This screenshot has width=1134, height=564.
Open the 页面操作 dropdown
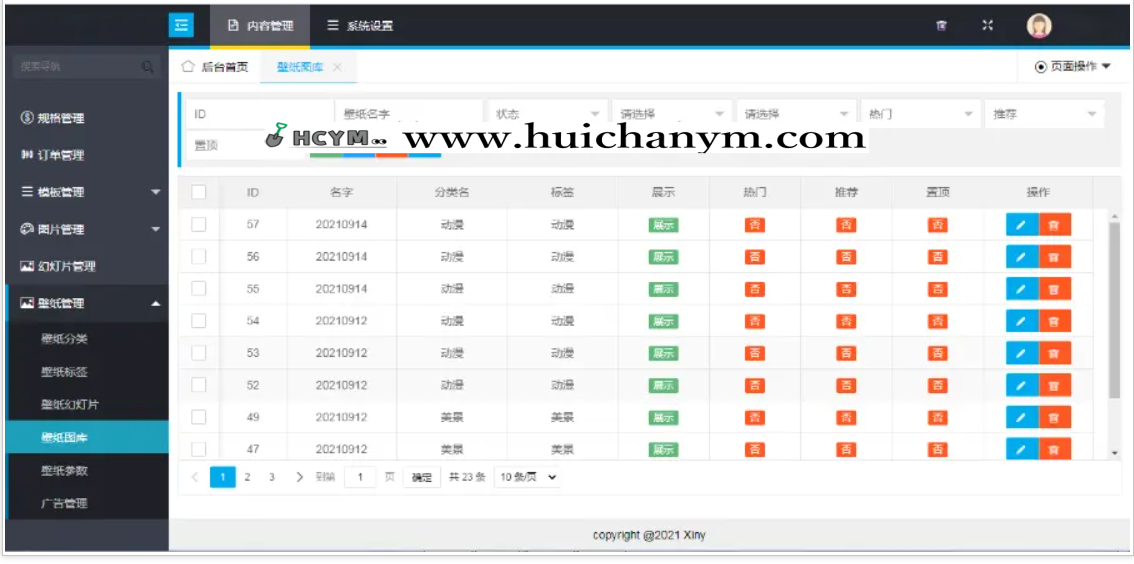(x=1073, y=67)
